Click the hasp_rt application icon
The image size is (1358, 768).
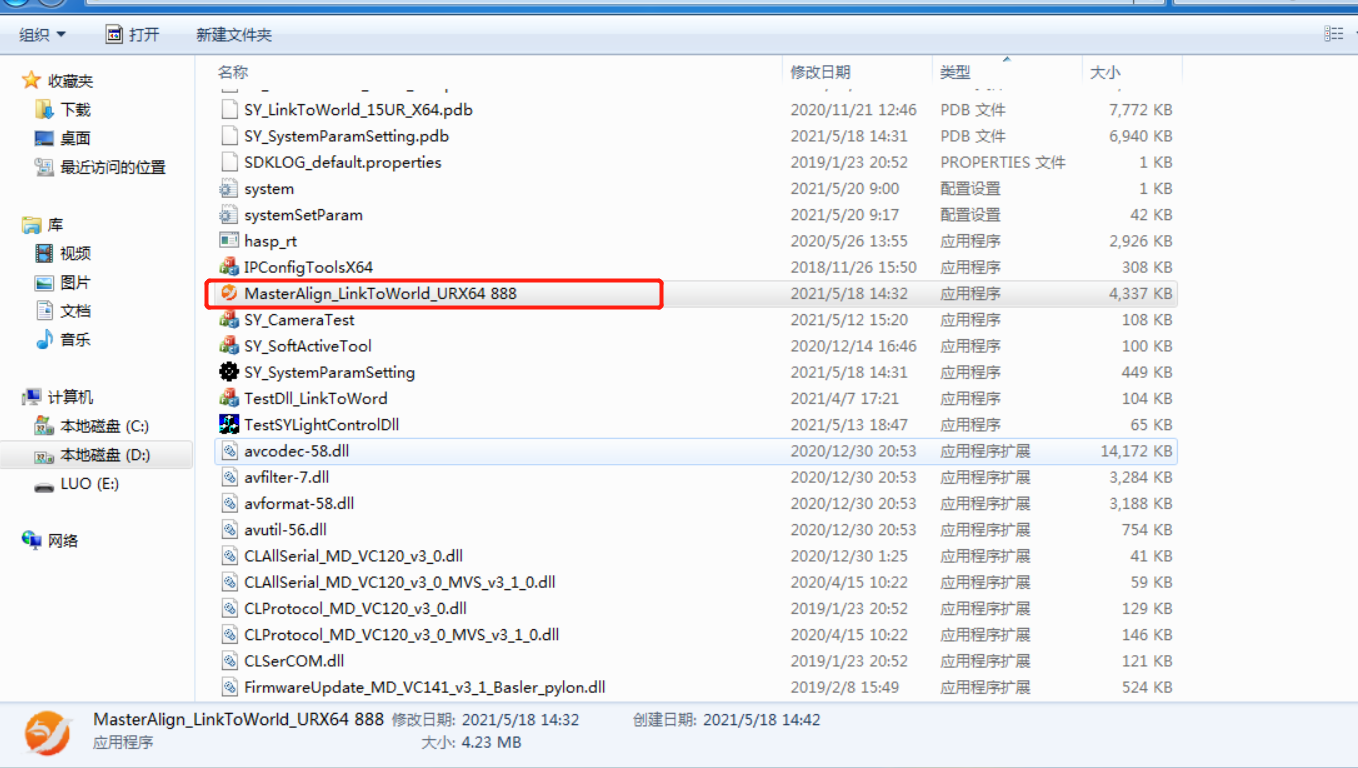pos(229,241)
